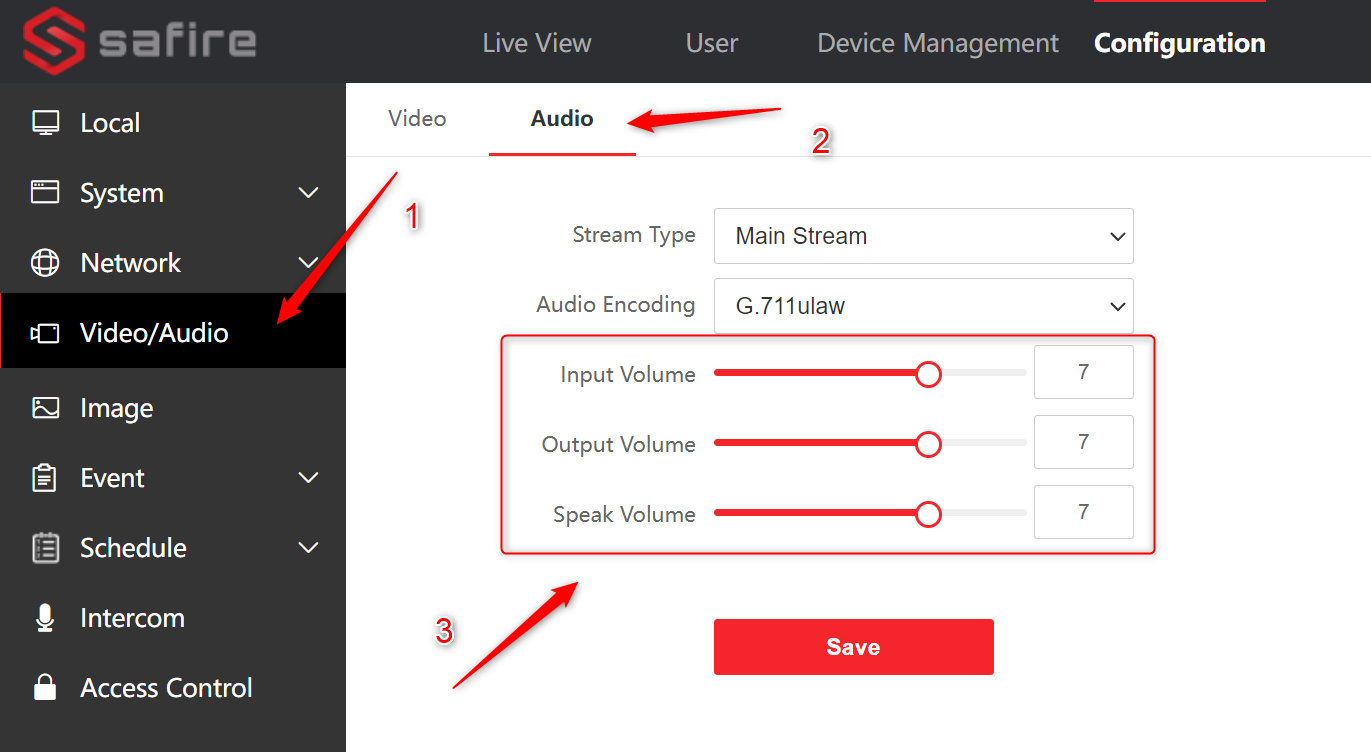Click the Output Volume label
Viewport: 1371px width, 752px height.
[619, 445]
